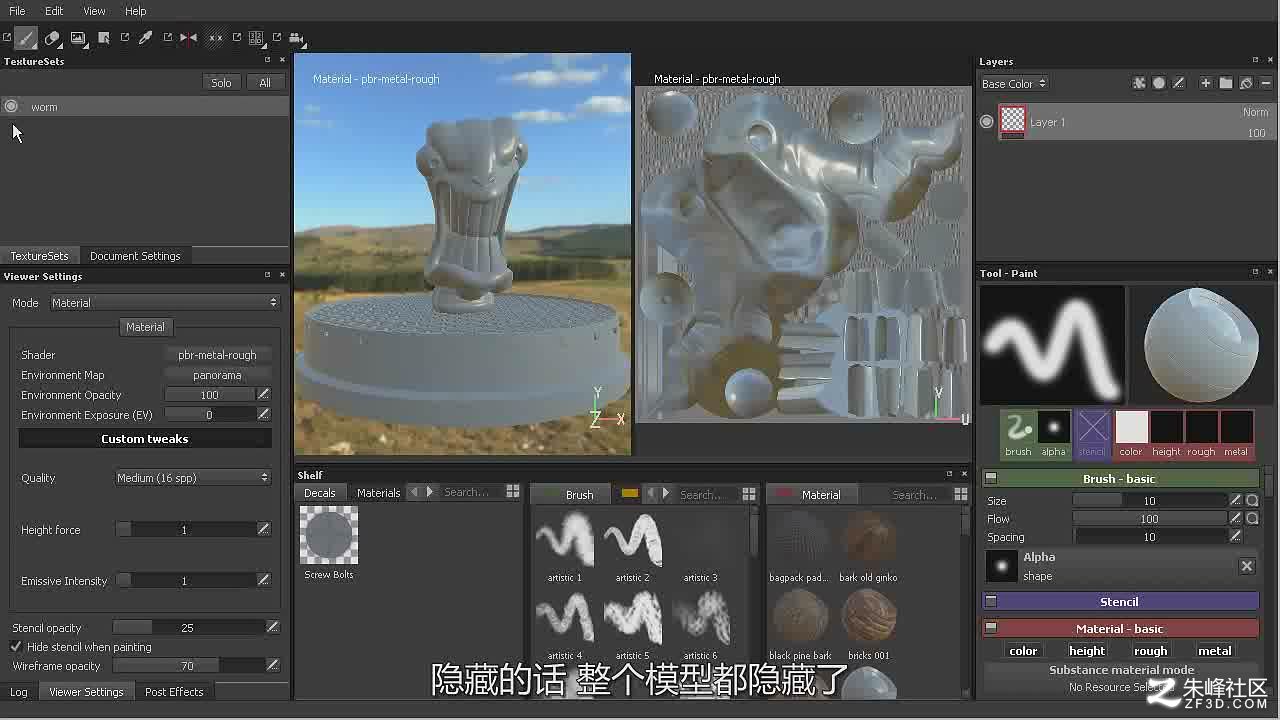Click the color swatch in Tool panel

(1131, 435)
